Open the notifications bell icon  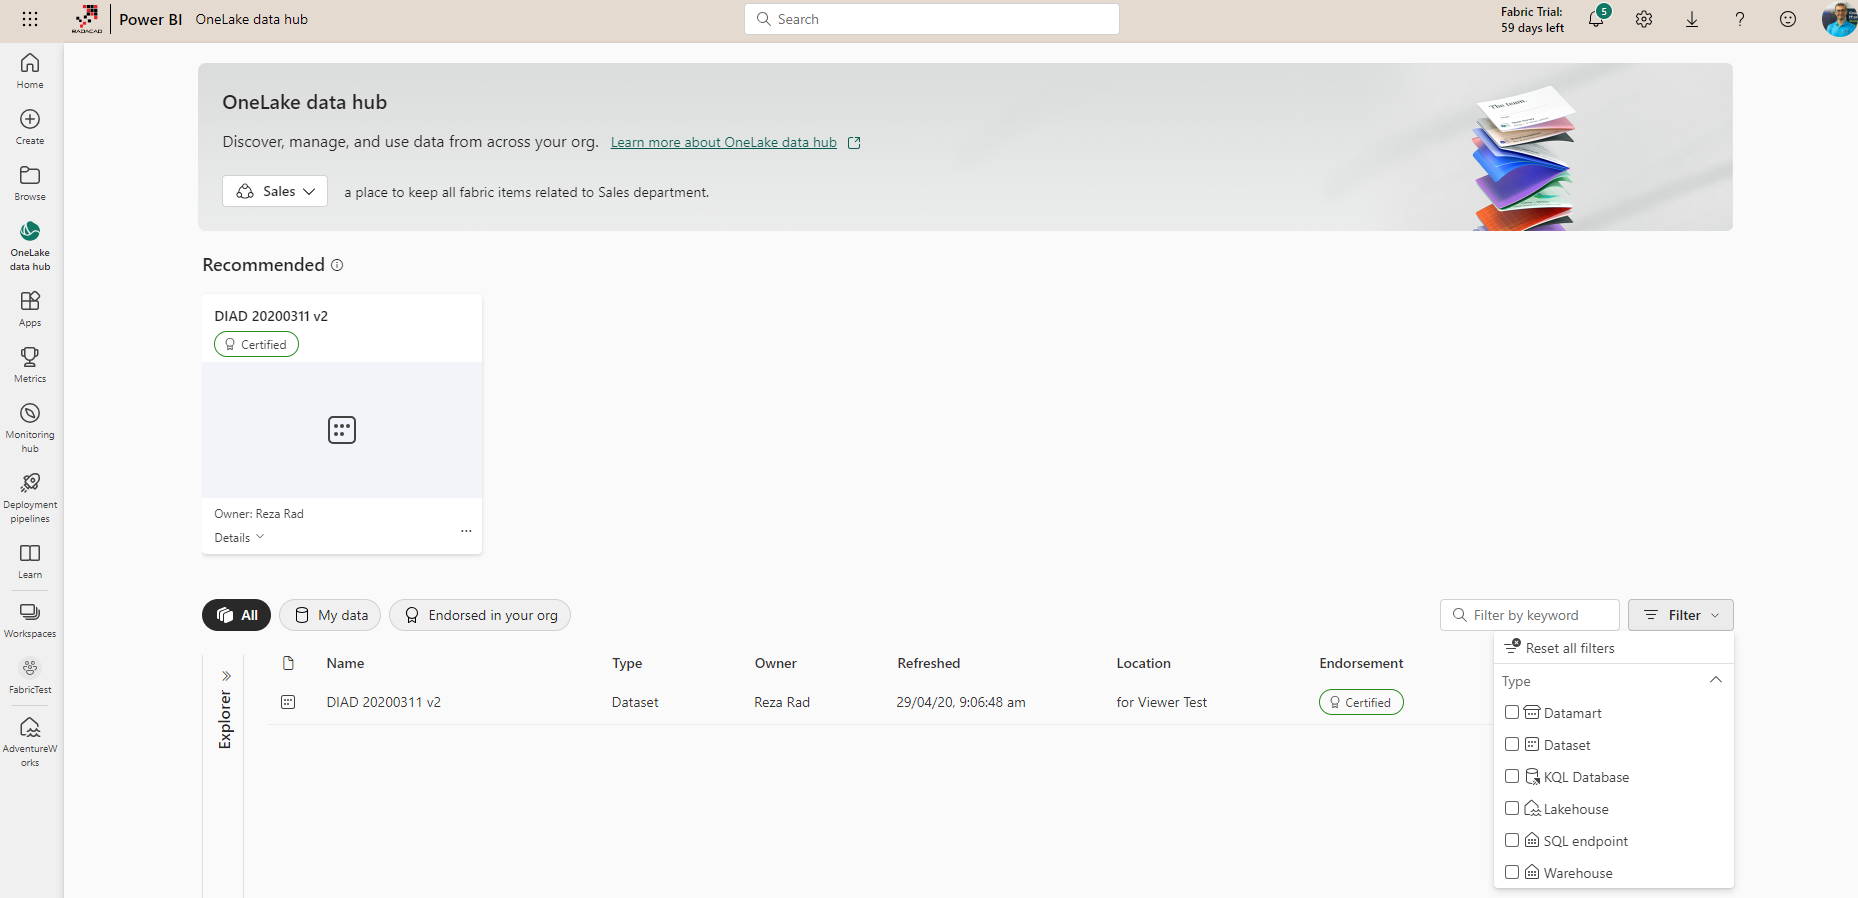1596,20
